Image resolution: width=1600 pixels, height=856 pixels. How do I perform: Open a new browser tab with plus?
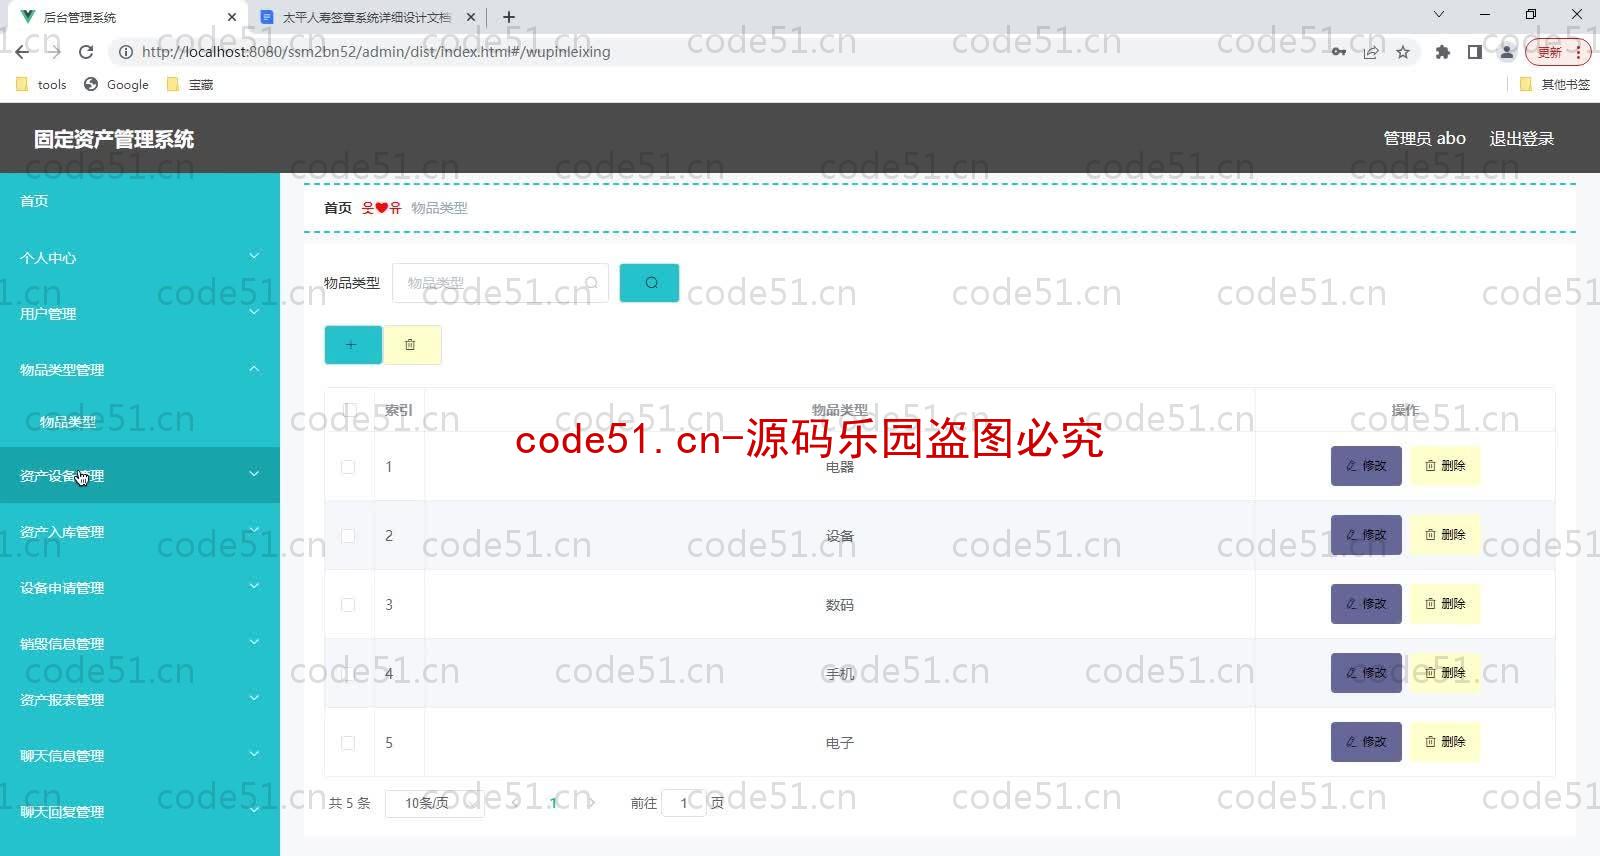click(509, 17)
